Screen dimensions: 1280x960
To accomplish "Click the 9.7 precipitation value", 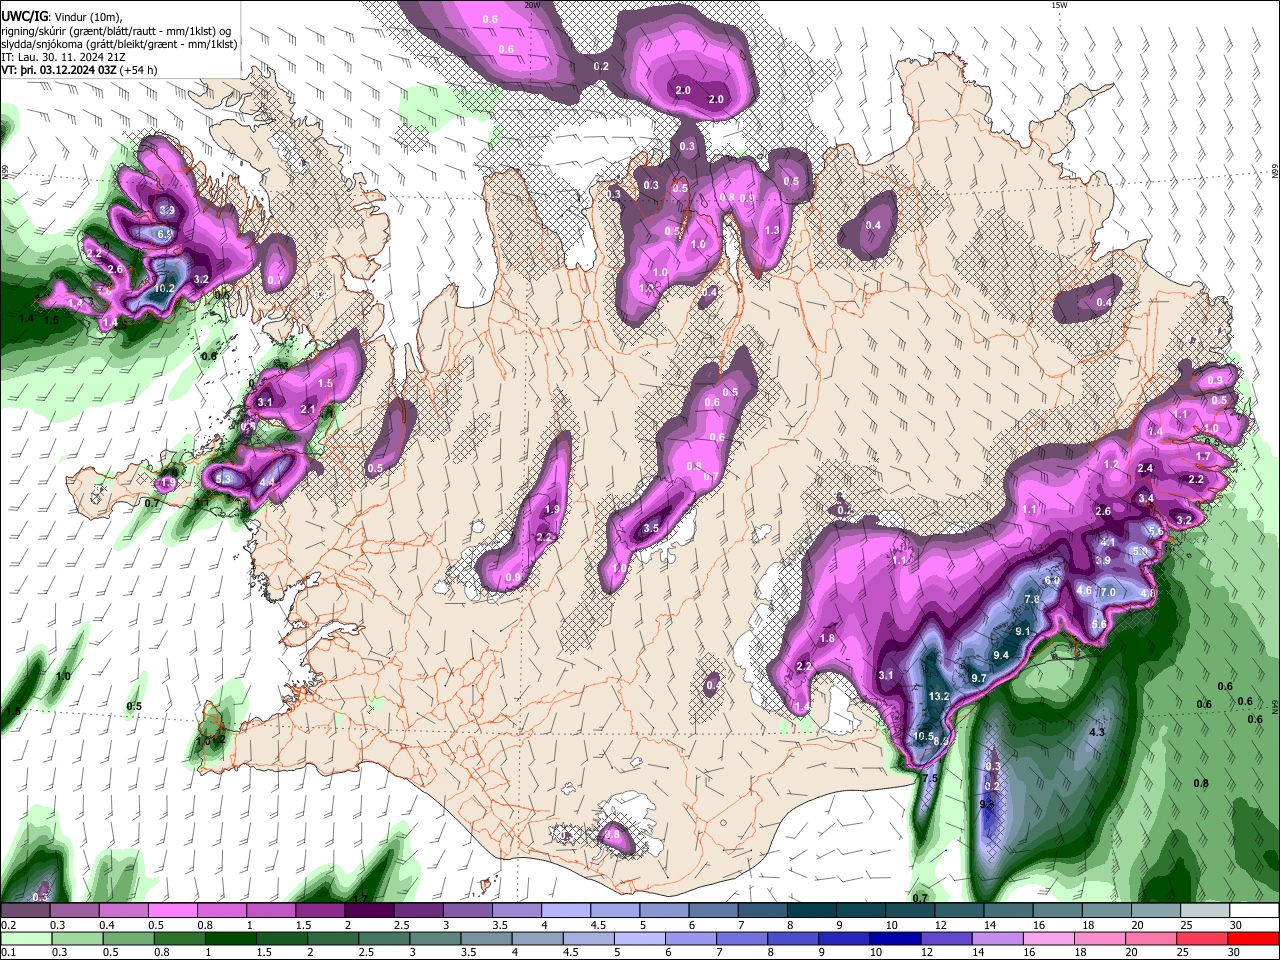I will click(x=979, y=678).
